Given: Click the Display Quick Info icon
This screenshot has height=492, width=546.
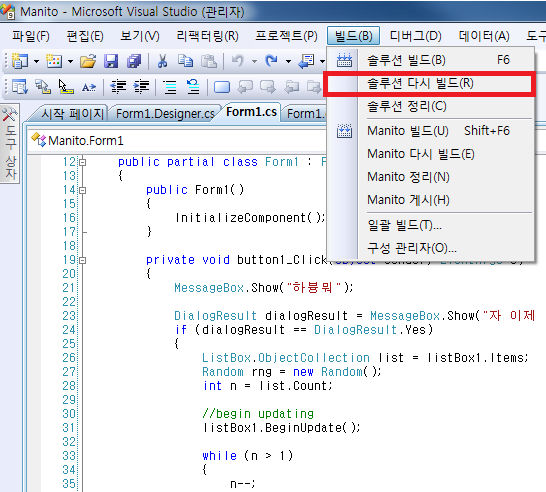Looking at the screenshot, I should click(x=65, y=87).
